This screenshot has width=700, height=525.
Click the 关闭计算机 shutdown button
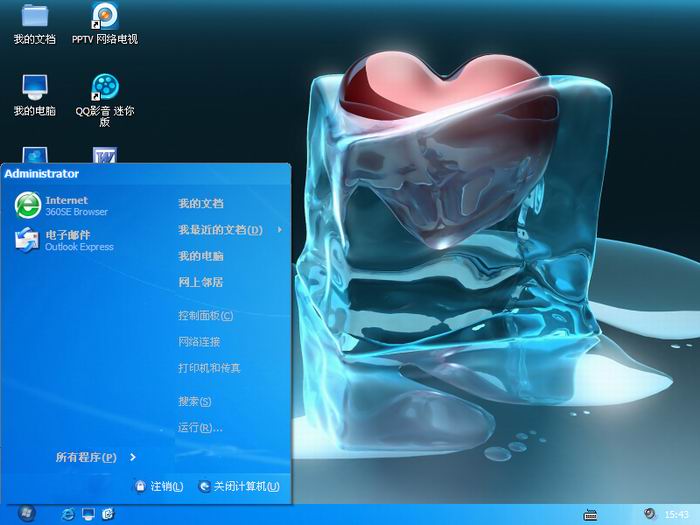[239, 486]
